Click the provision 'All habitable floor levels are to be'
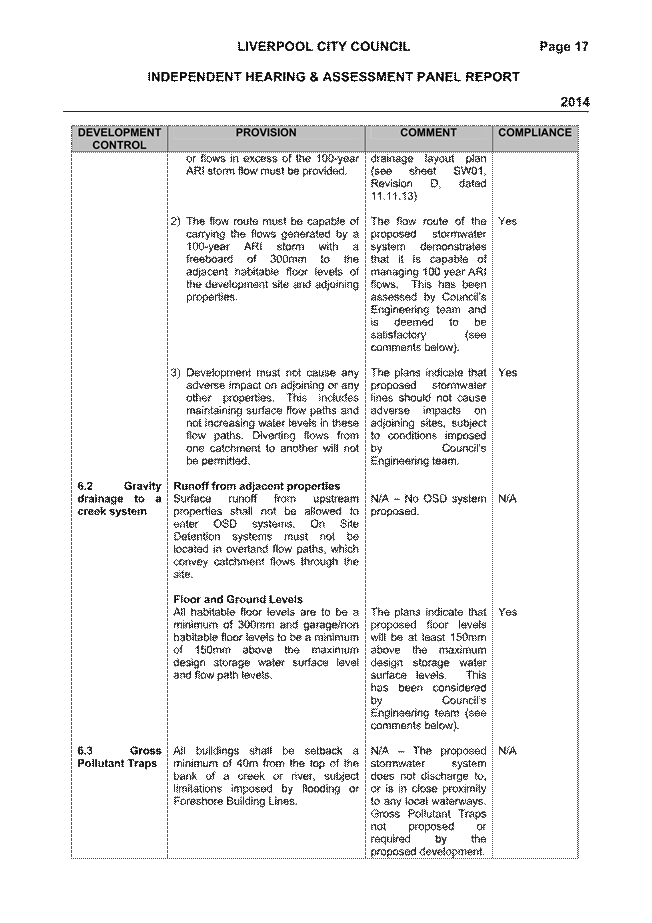 point(266,643)
